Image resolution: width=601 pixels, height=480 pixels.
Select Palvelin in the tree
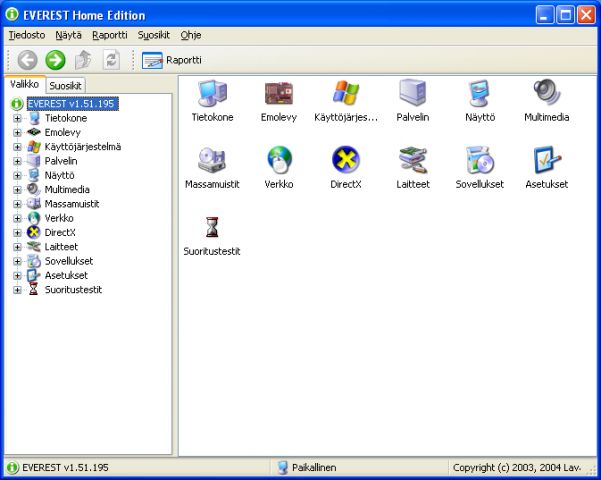[61, 161]
